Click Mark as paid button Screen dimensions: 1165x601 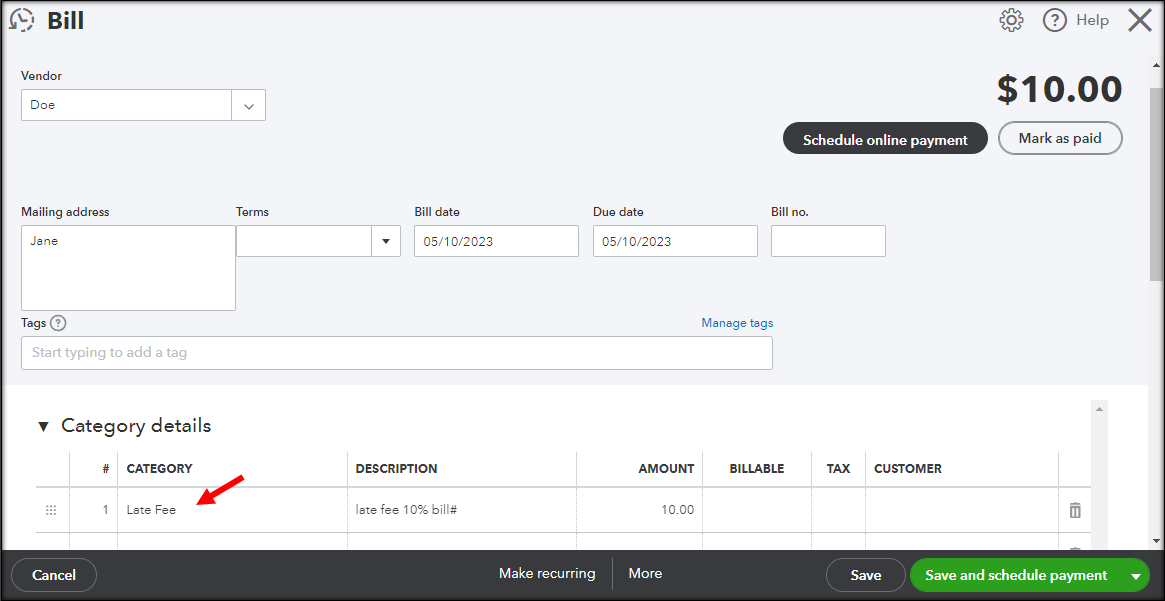1060,139
